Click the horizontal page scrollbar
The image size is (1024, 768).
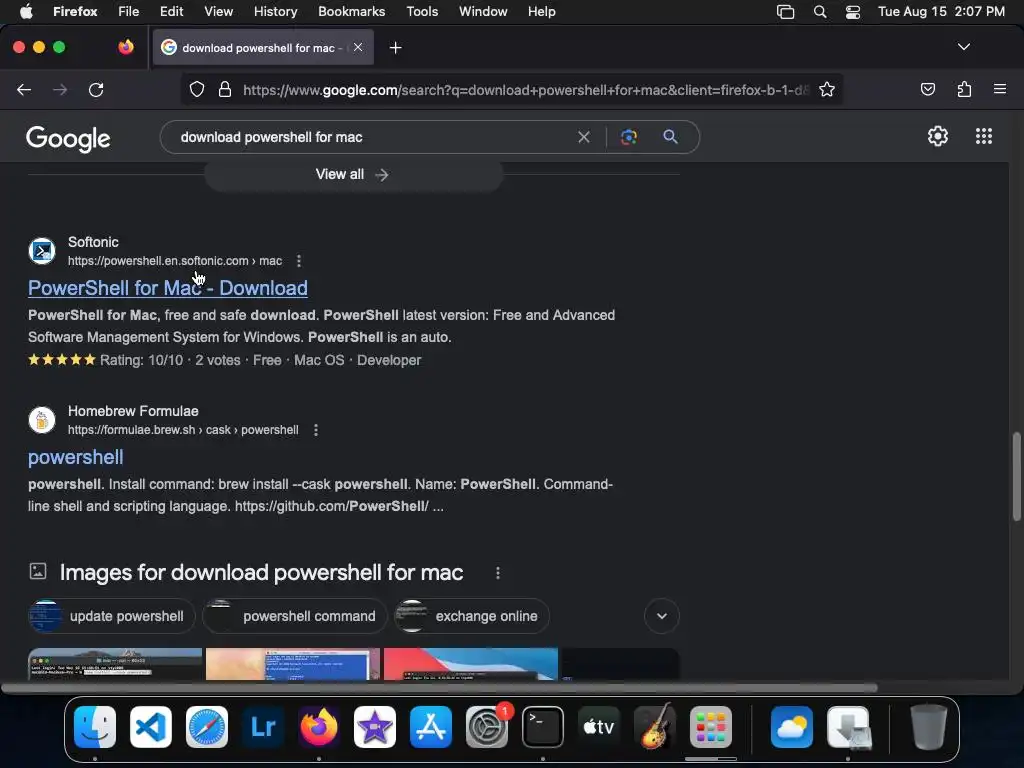pos(439,688)
